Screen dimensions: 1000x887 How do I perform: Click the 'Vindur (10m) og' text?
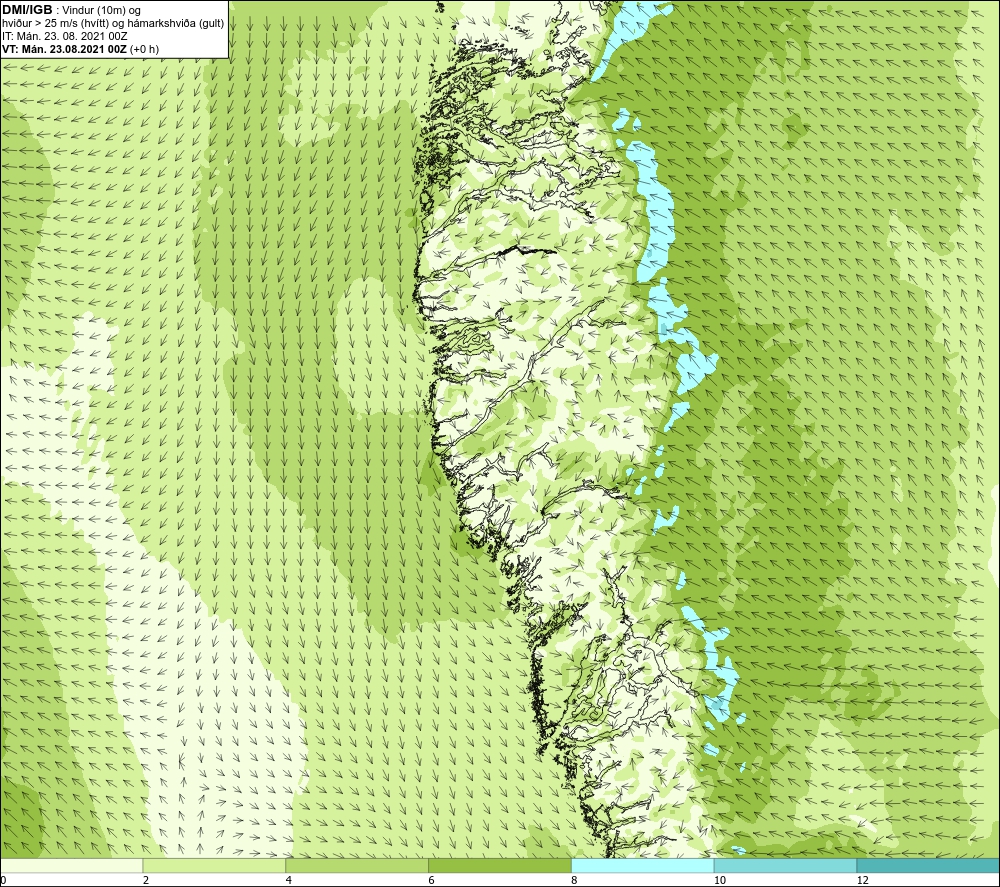pos(103,10)
